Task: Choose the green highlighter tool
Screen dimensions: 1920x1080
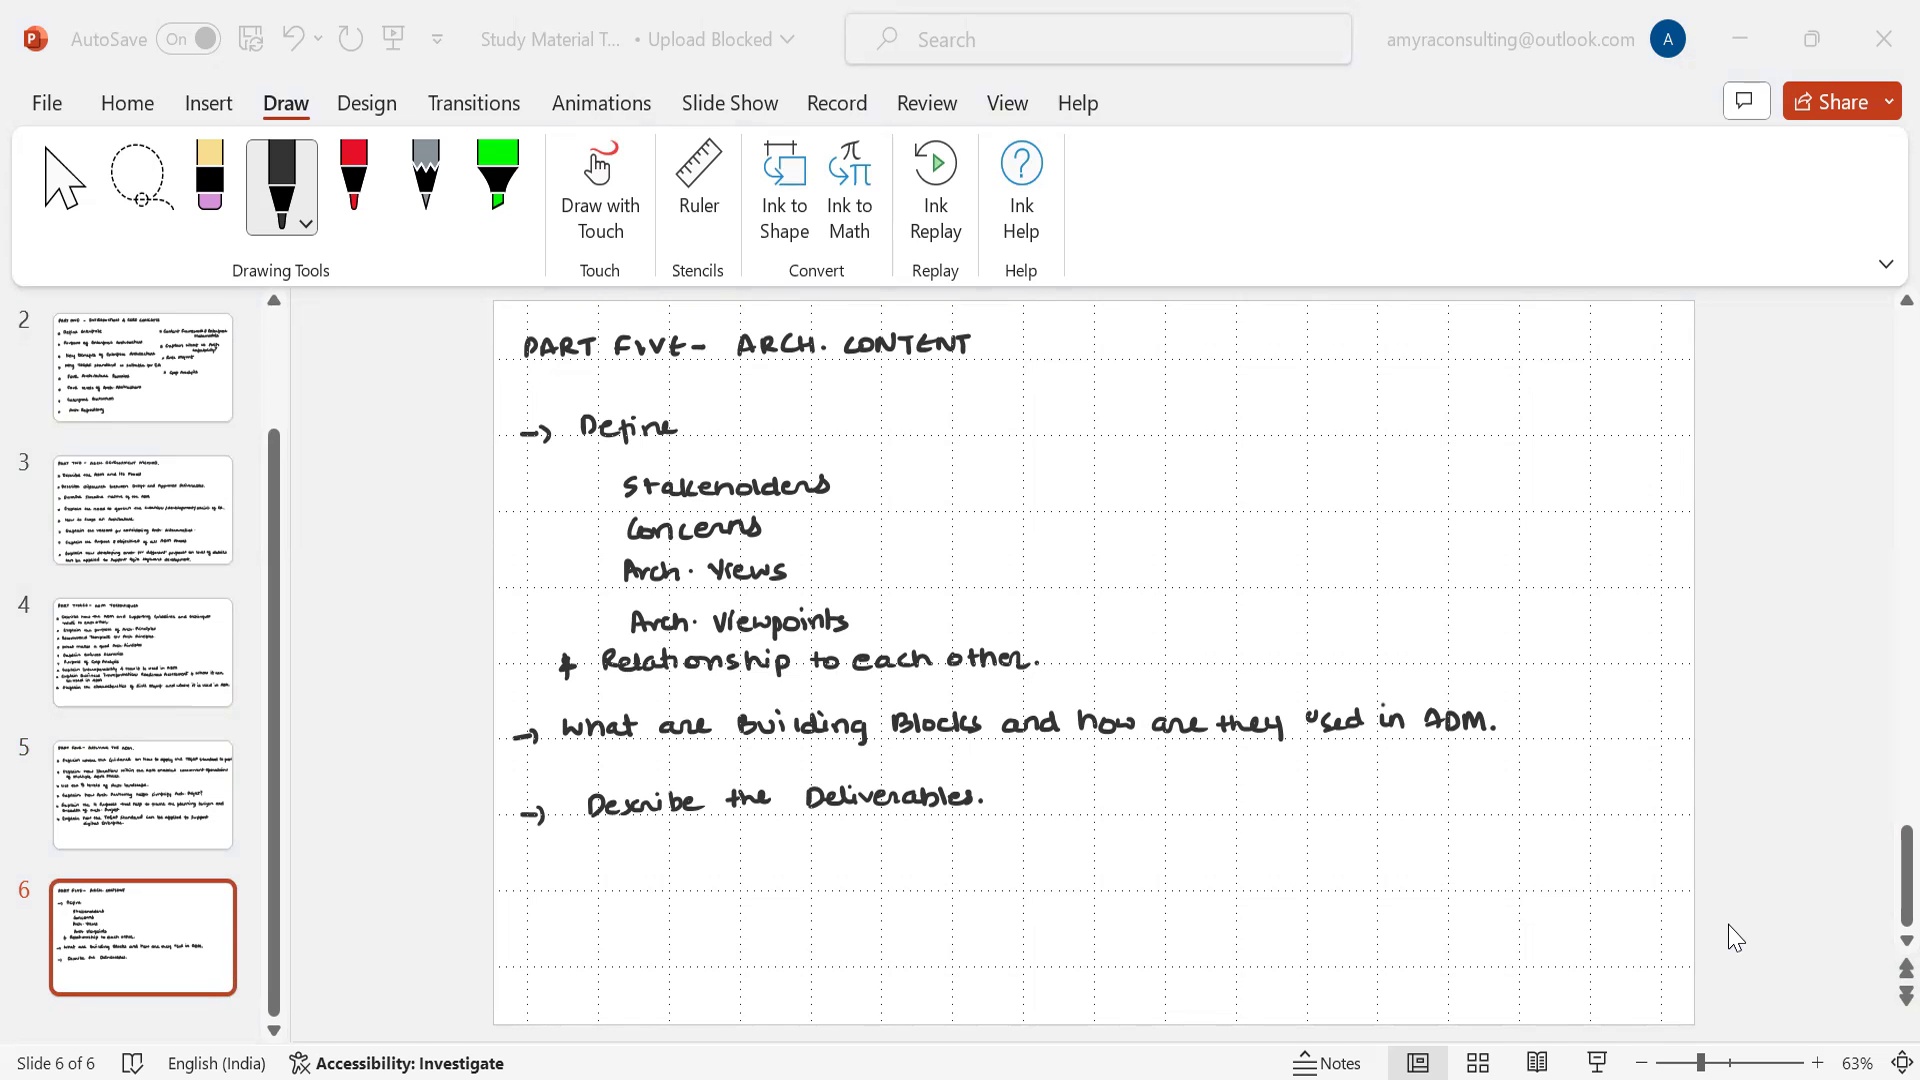Action: click(x=497, y=176)
